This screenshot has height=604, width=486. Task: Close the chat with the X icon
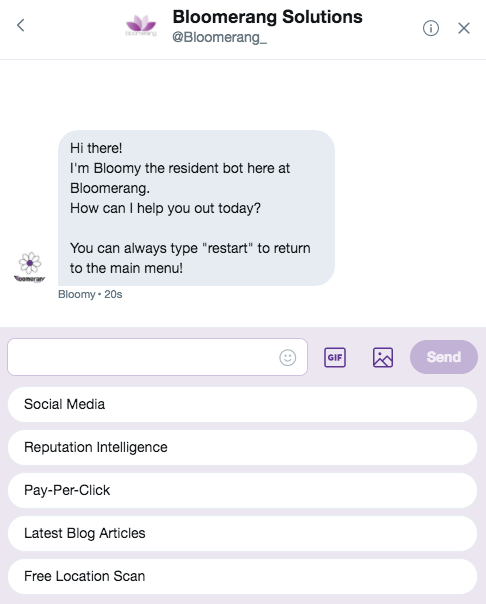click(x=464, y=28)
